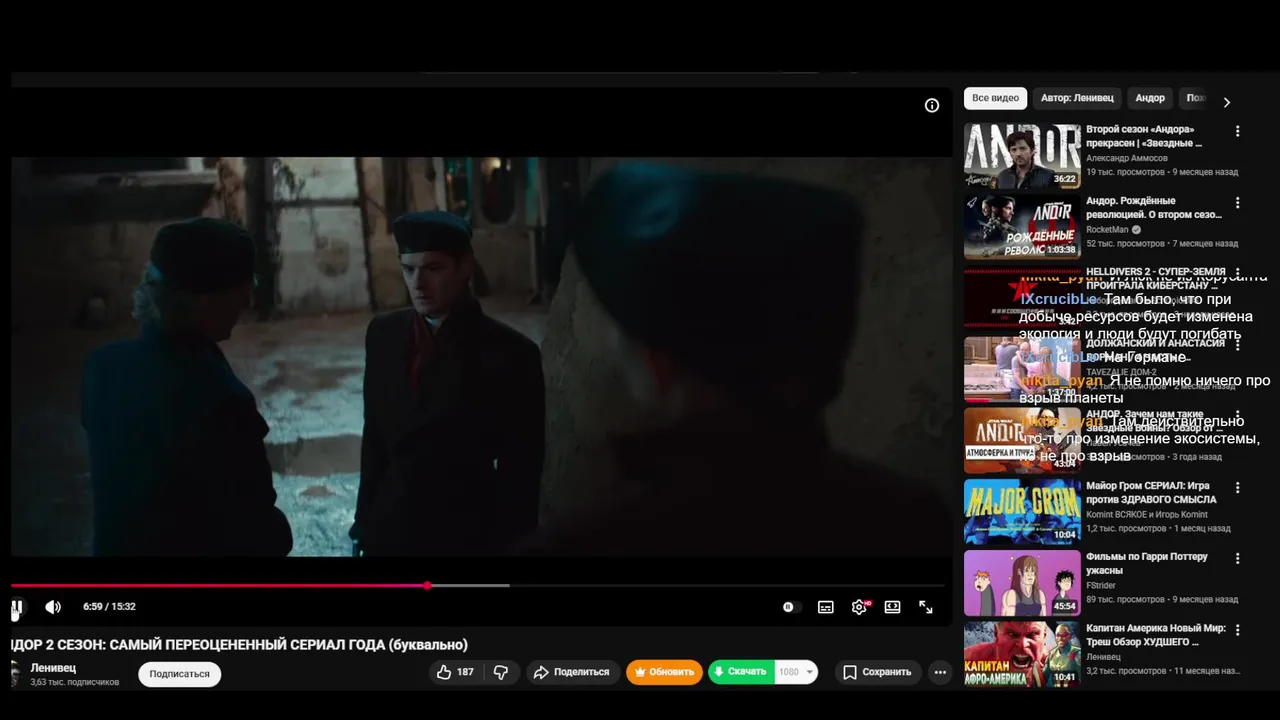This screenshot has width=1280, height=720.
Task: Mute the video with the speaker icon
Action: 53,607
